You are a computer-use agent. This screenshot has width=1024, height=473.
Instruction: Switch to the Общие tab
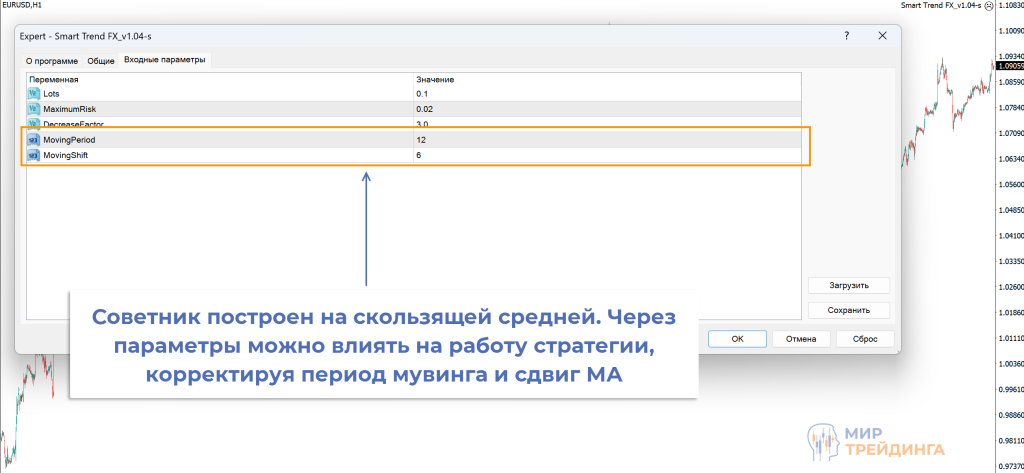101,61
